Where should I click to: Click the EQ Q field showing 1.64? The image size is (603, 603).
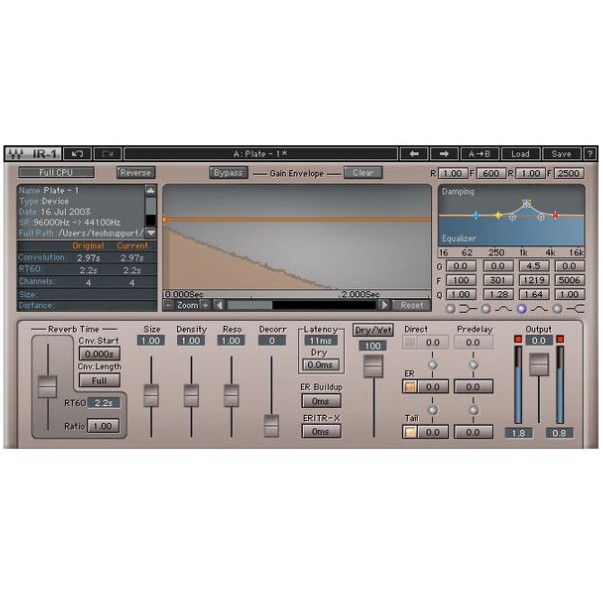coord(533,295)
